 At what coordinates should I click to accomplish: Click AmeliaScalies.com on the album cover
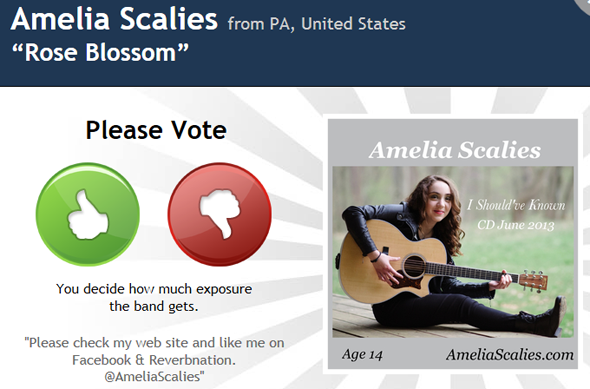[510, 354]
